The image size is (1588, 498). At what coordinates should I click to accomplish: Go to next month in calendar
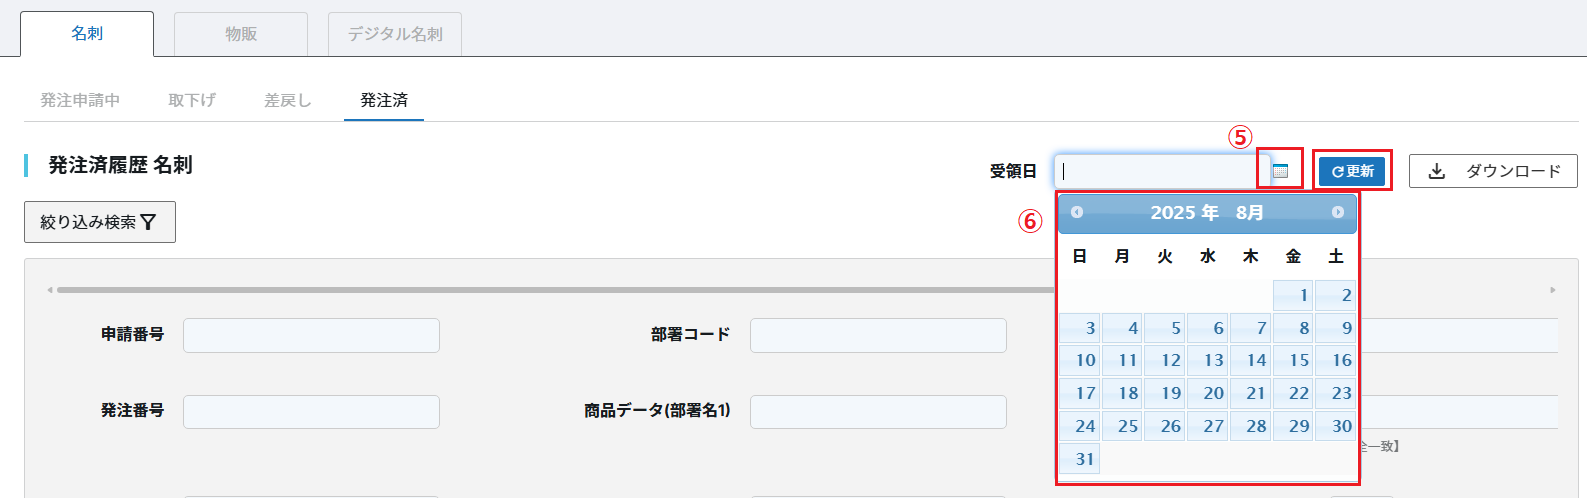[1338, 212]
